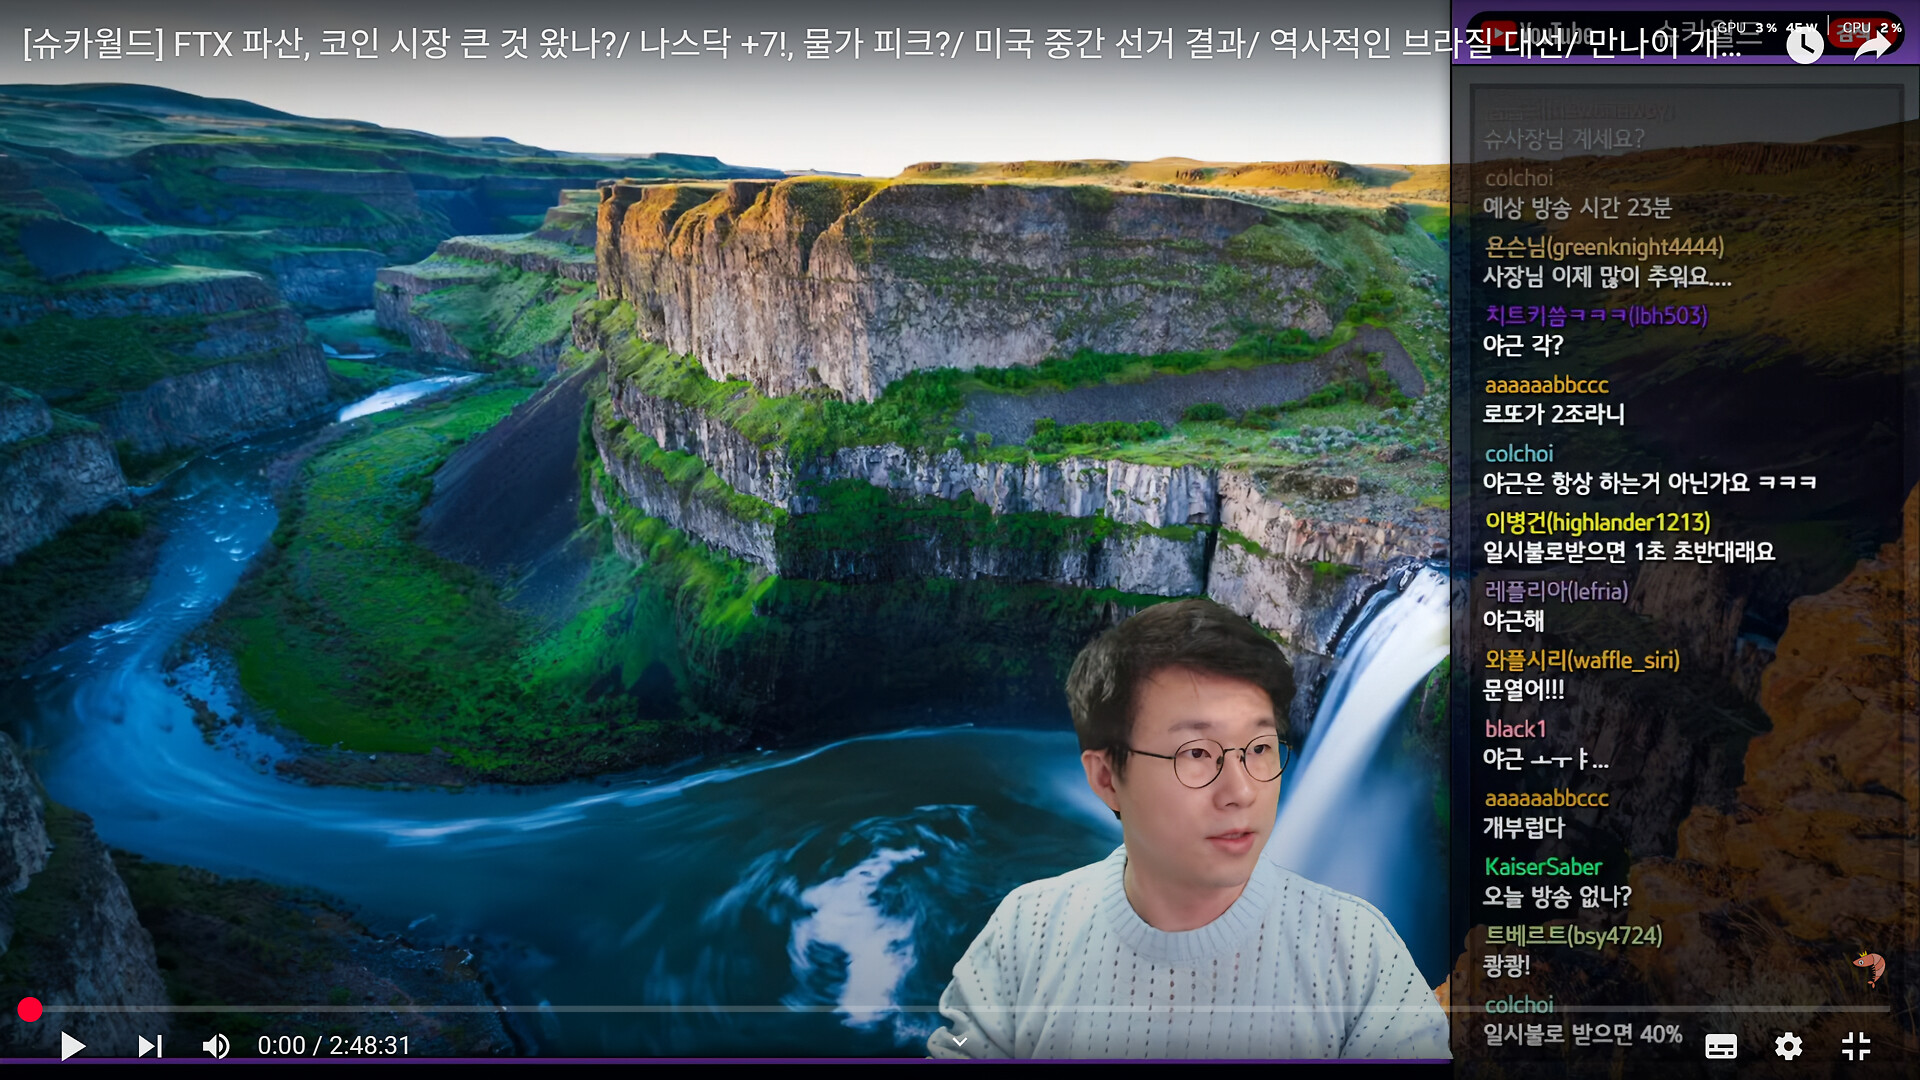Screen dimensions: 1920x1080
Task: Click the shrimp emoji in chat overlay
Action: 1868,966
